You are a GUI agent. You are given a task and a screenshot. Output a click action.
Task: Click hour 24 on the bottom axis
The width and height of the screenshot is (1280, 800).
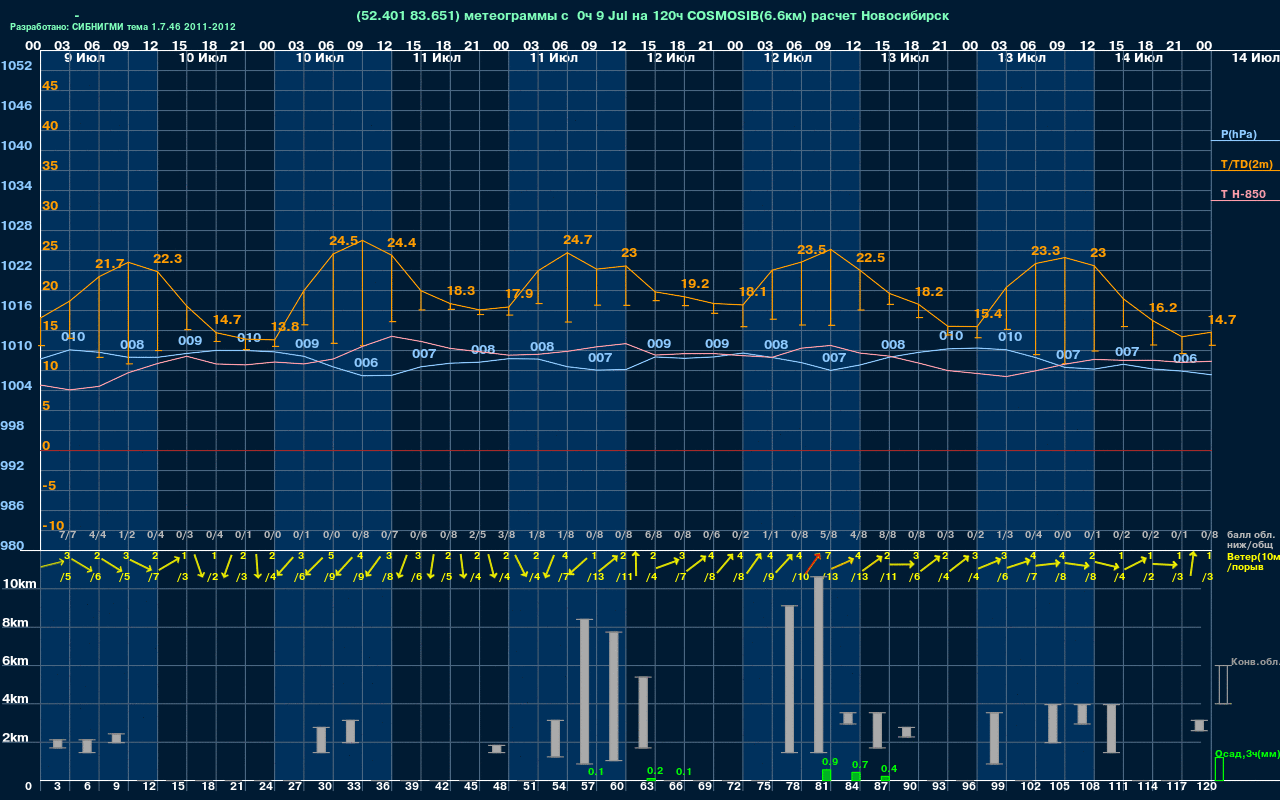coord(266,787)
